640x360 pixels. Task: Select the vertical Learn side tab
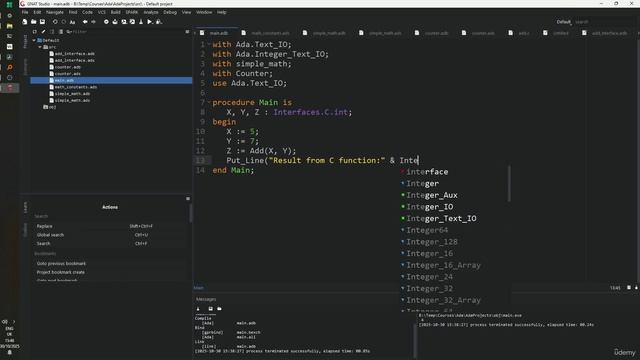(25, 207)
